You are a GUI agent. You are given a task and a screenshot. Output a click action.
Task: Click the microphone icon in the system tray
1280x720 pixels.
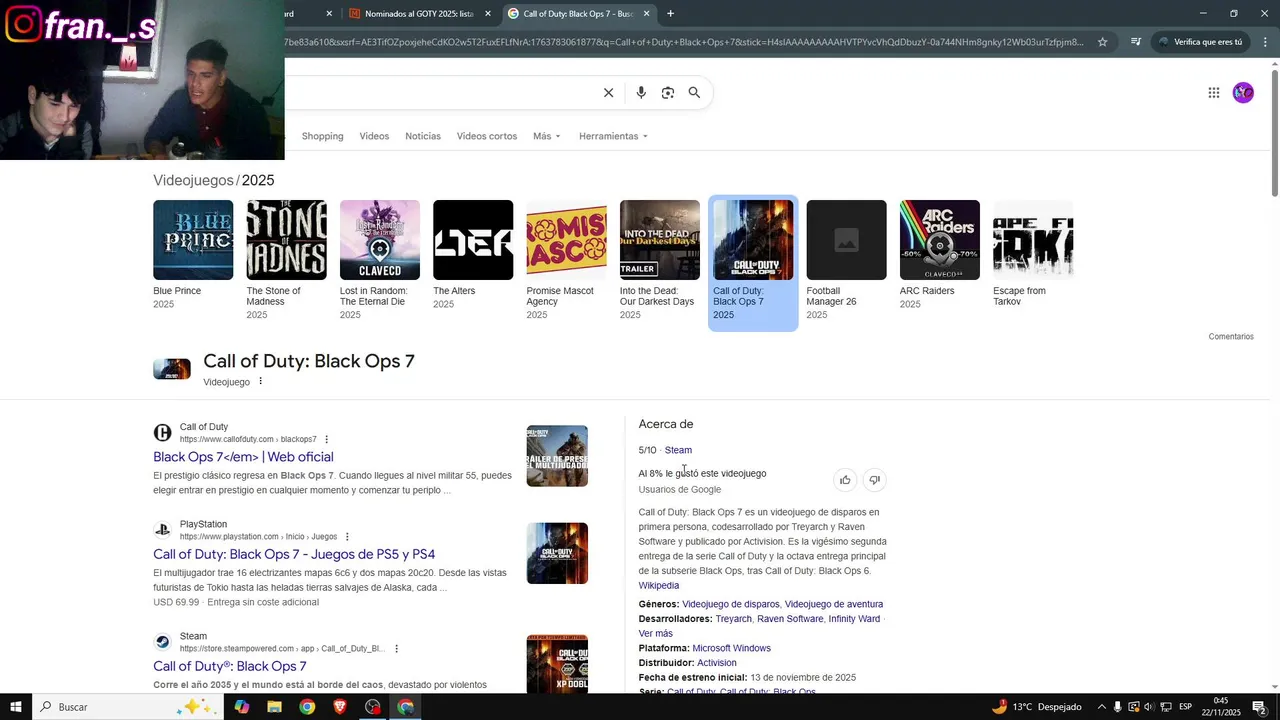(x=1117, y=707)
